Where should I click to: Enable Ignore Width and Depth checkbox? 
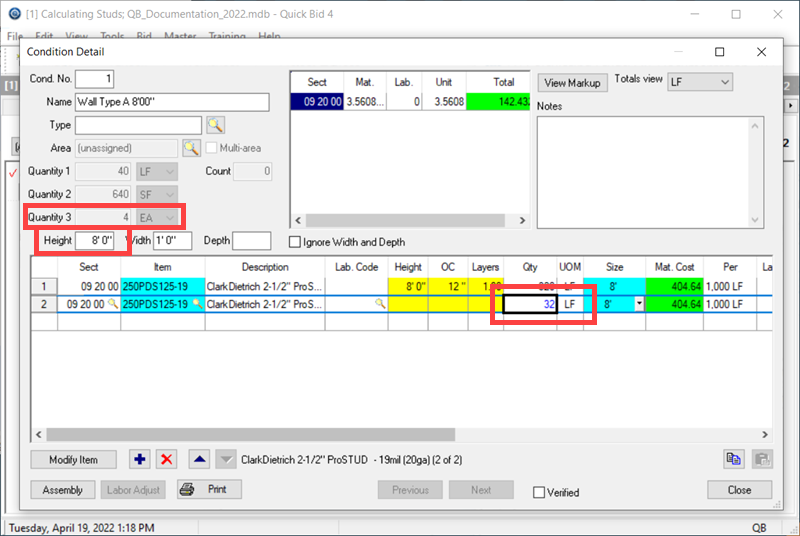pyautogui.click(x=295, y=242)
